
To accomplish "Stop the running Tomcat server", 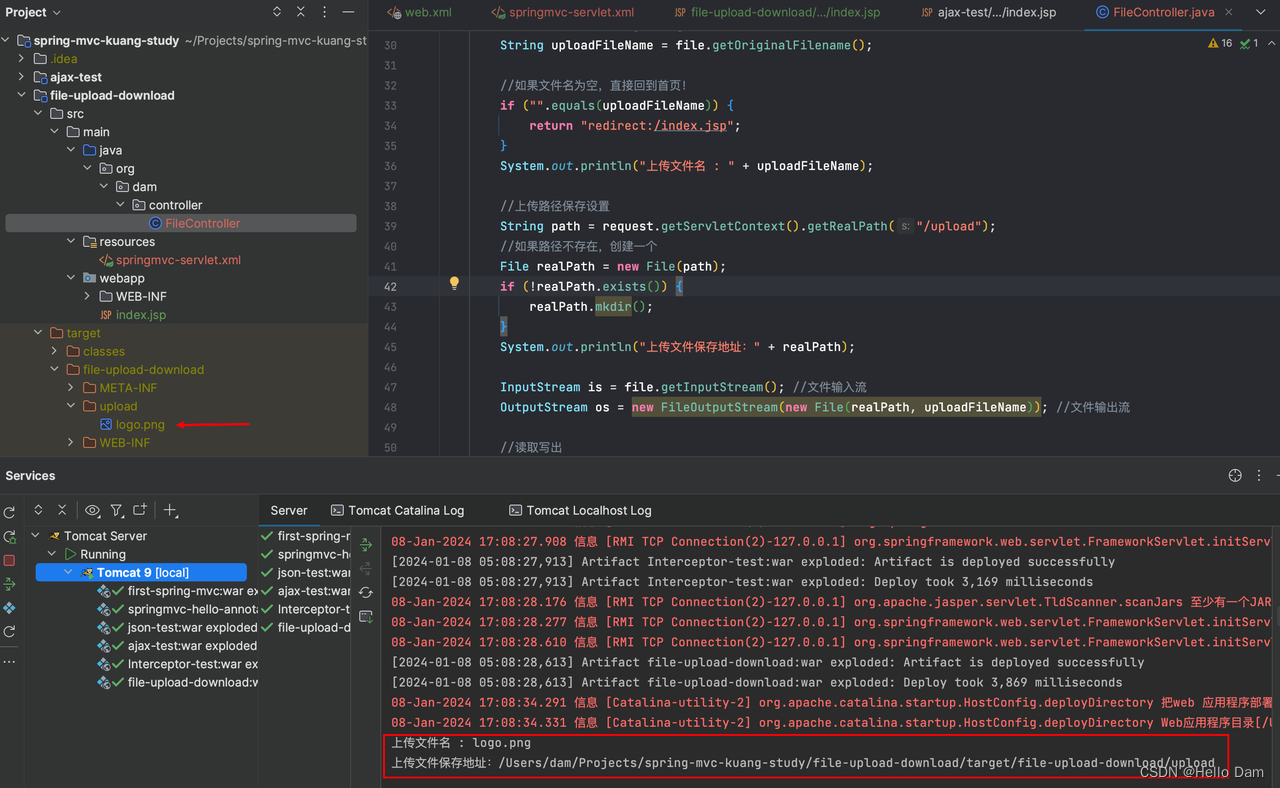I will [x=9, y=561].
